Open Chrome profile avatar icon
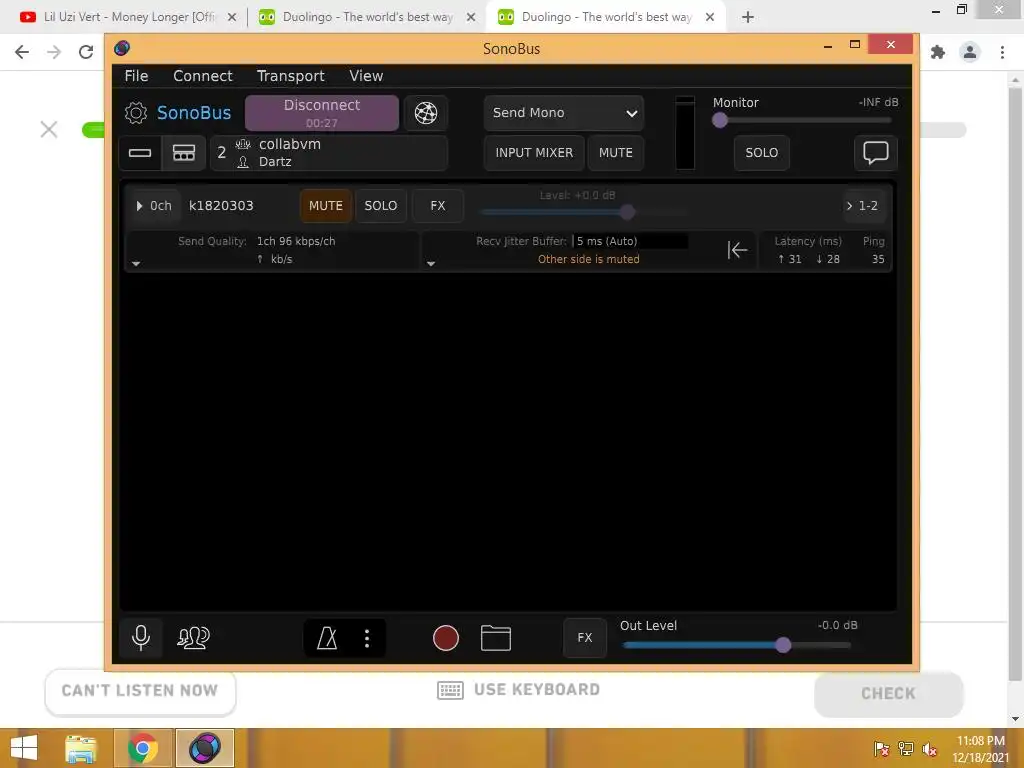The height and width of the screenshot is (768, 1024). tap(970, 52)
